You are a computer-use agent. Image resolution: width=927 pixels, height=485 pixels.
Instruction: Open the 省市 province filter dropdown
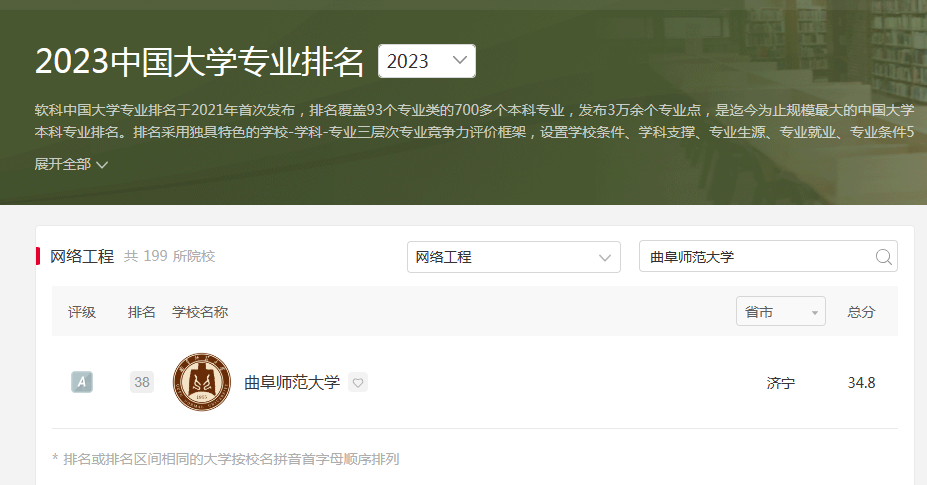coord(780,312)
